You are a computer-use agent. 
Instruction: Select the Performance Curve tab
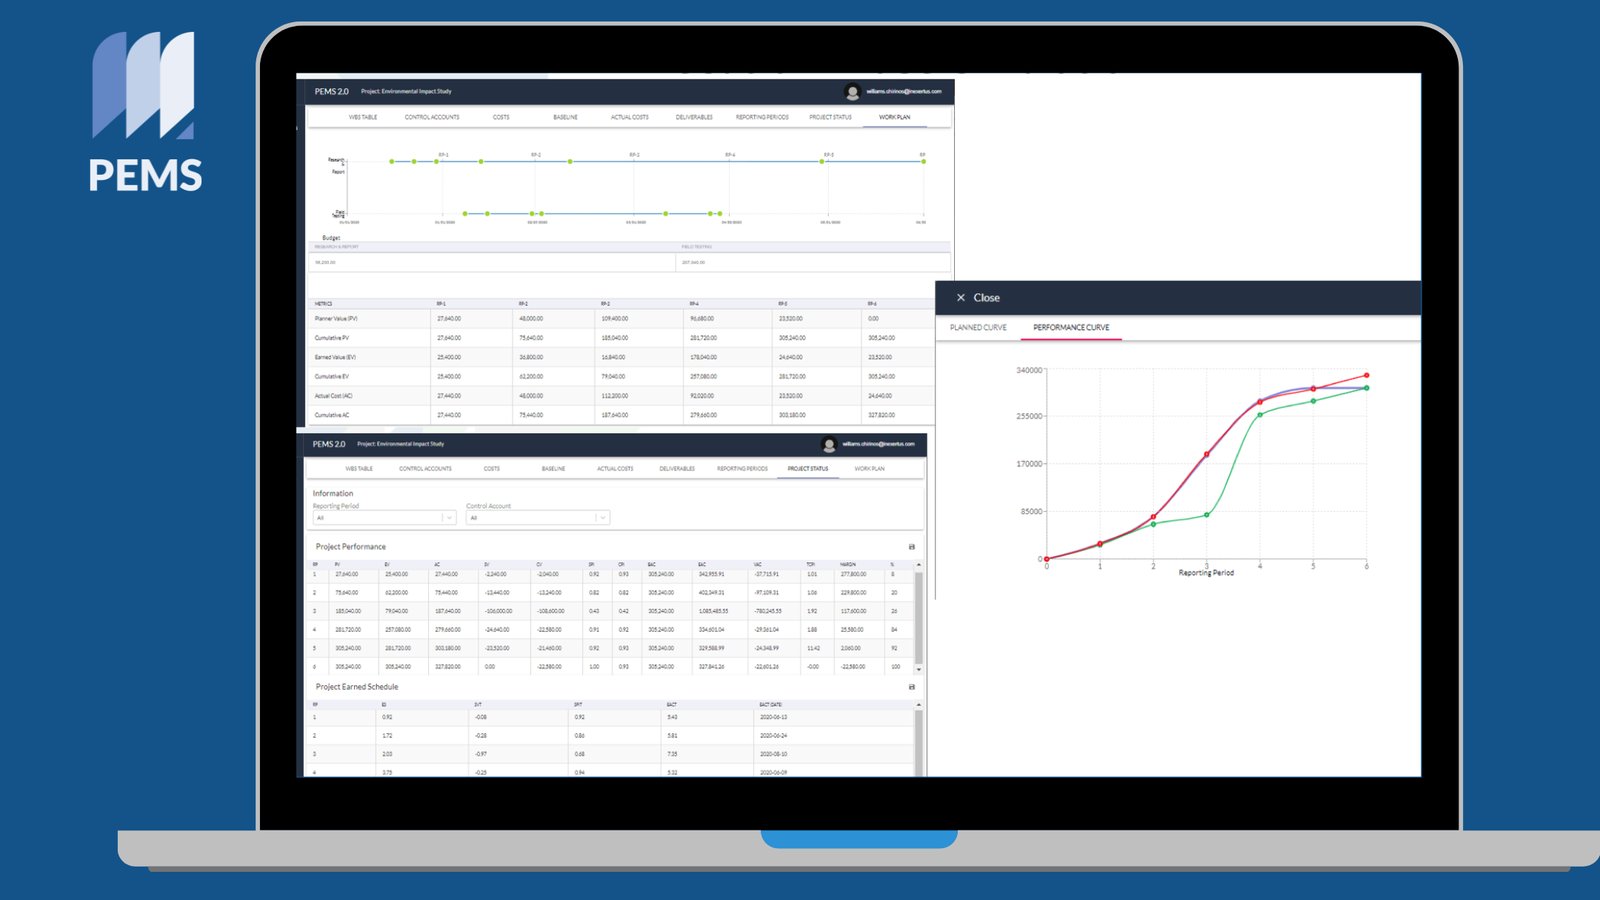click(1071, 328)
